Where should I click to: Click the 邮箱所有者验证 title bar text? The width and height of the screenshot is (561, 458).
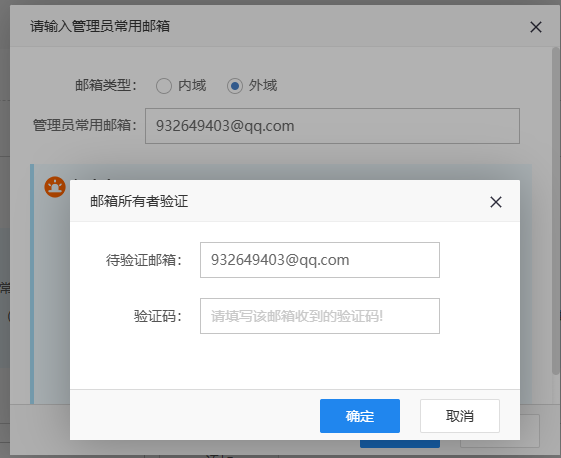tap(139, 201)
